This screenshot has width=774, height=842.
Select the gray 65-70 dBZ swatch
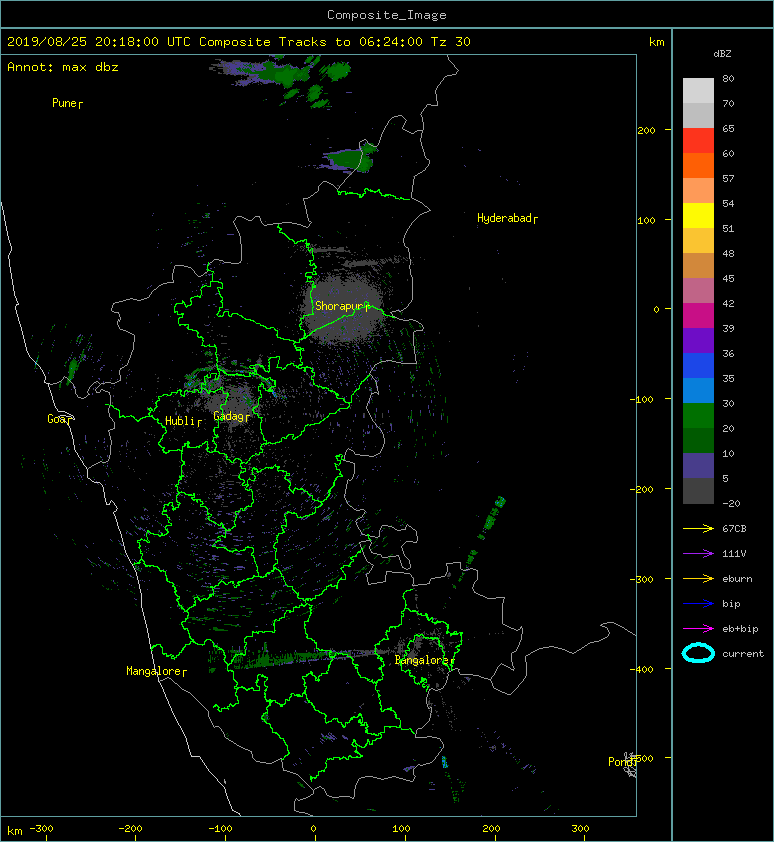coord(698,115)
